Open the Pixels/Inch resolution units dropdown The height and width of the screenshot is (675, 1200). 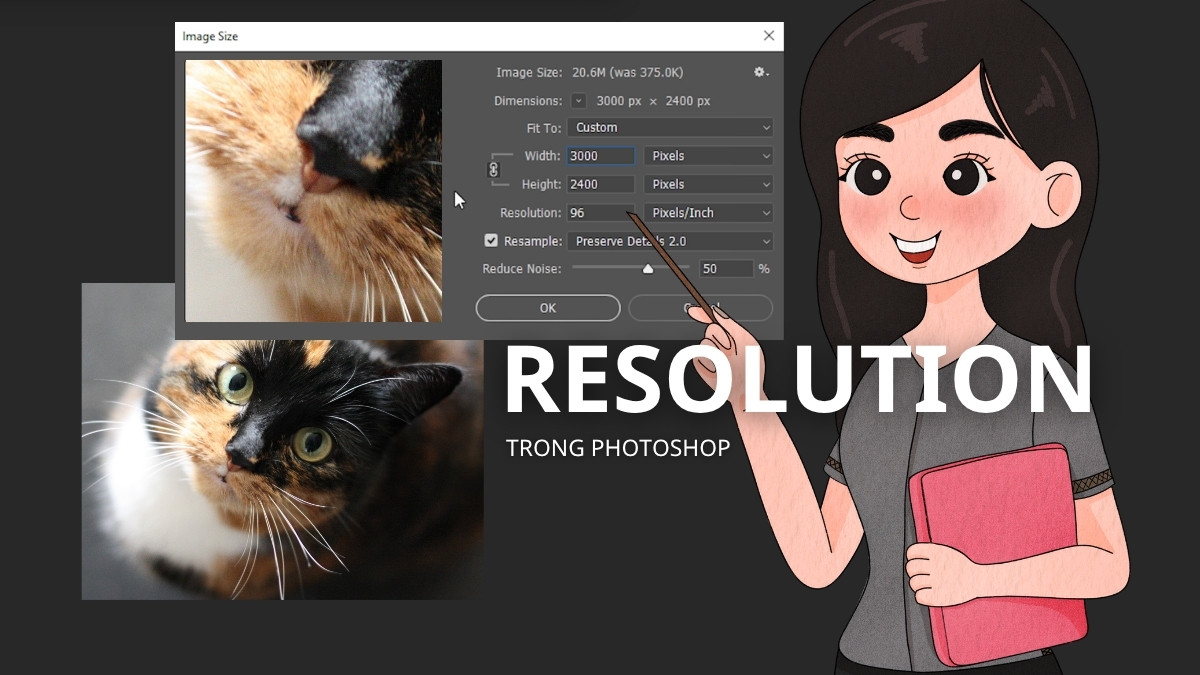(x=708, y=213)
